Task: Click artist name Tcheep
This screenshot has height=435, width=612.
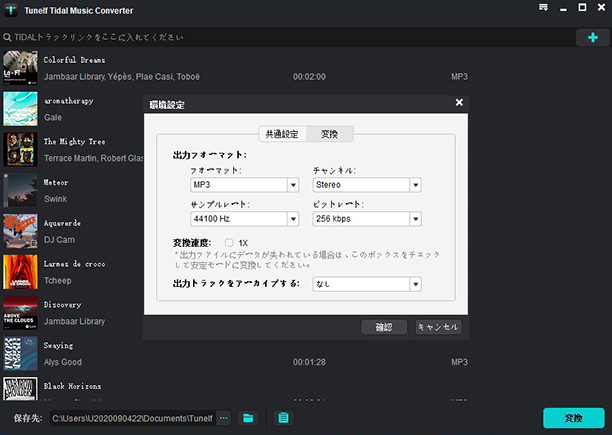Action: [57, 281]
